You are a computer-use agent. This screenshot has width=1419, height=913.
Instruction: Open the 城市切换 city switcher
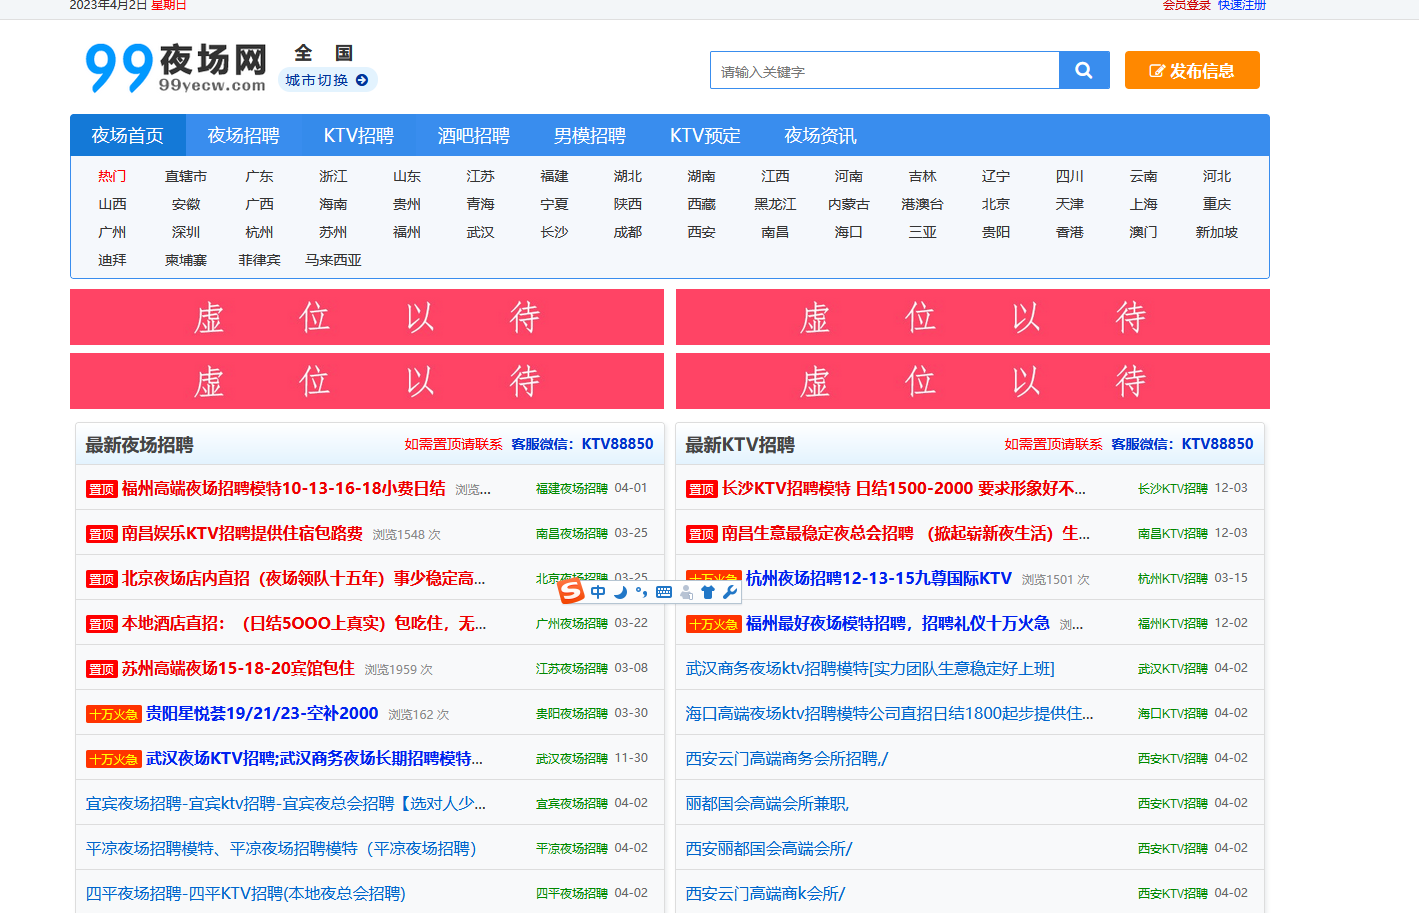click(327, 80)
